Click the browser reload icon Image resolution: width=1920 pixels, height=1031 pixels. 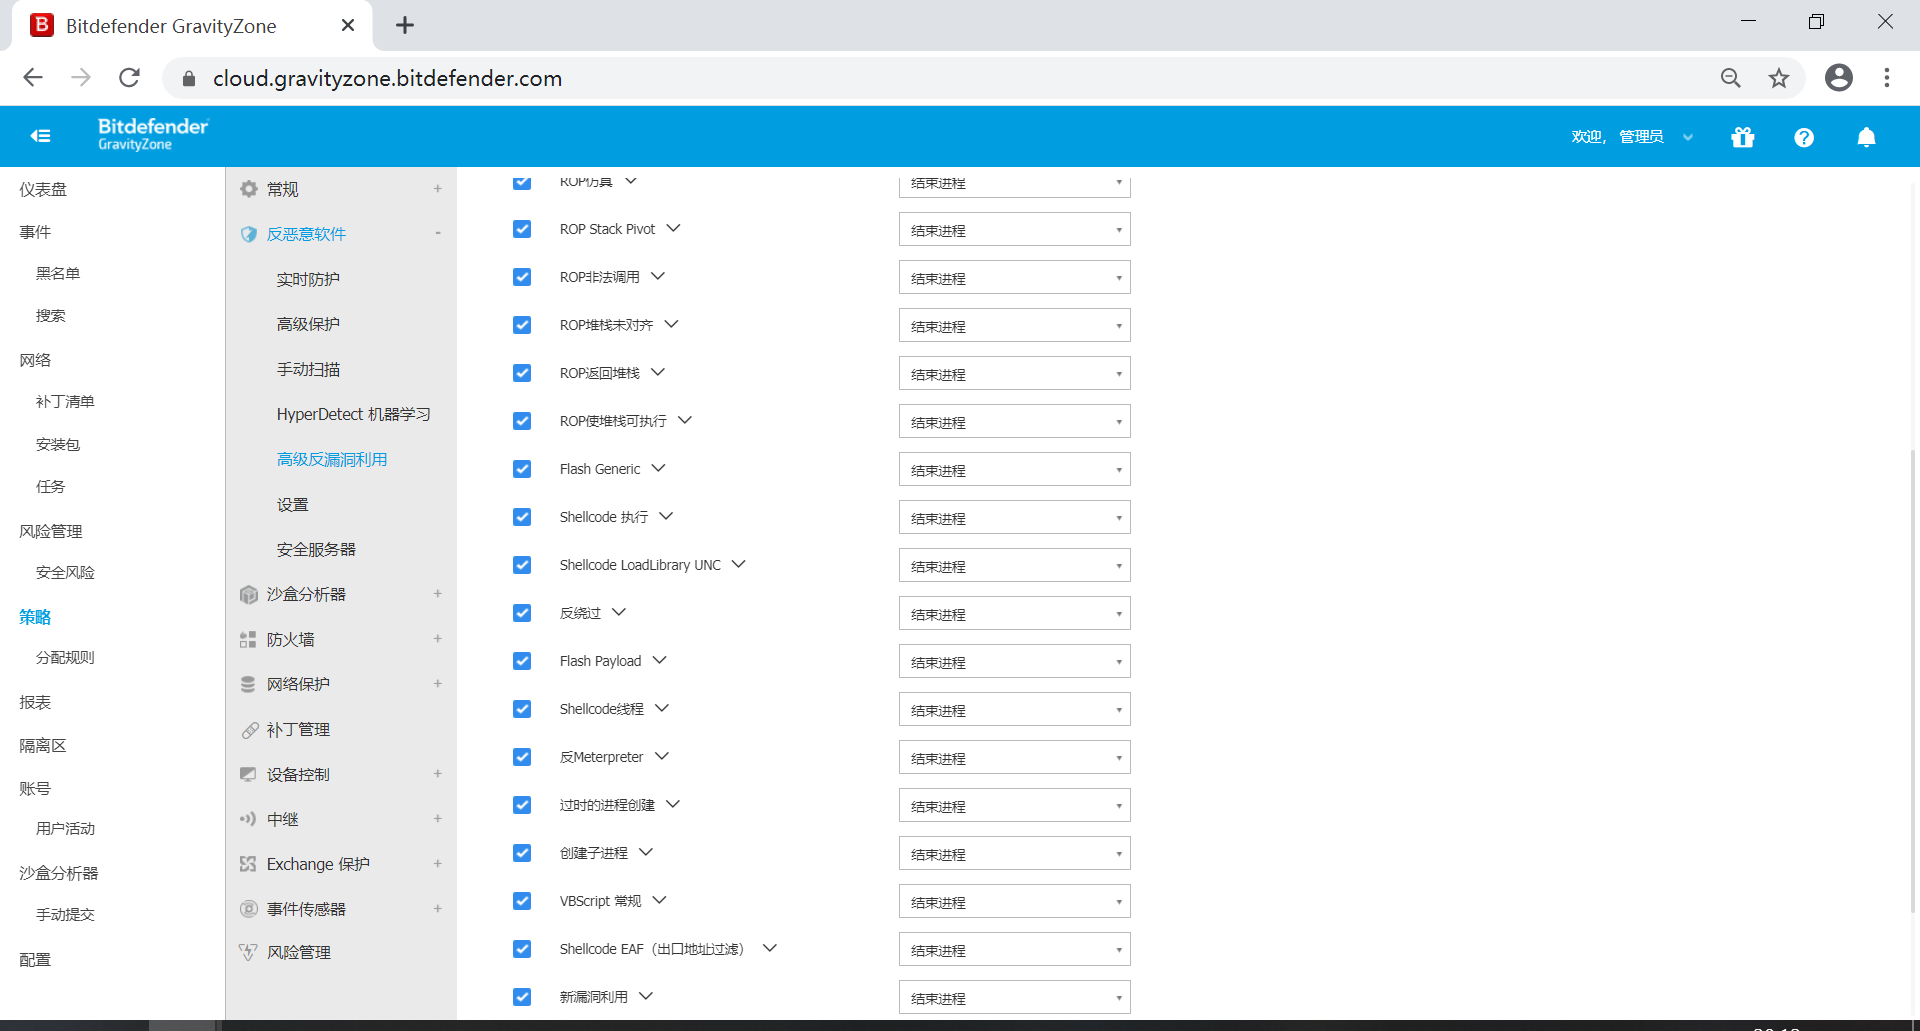tap(129, 78)
